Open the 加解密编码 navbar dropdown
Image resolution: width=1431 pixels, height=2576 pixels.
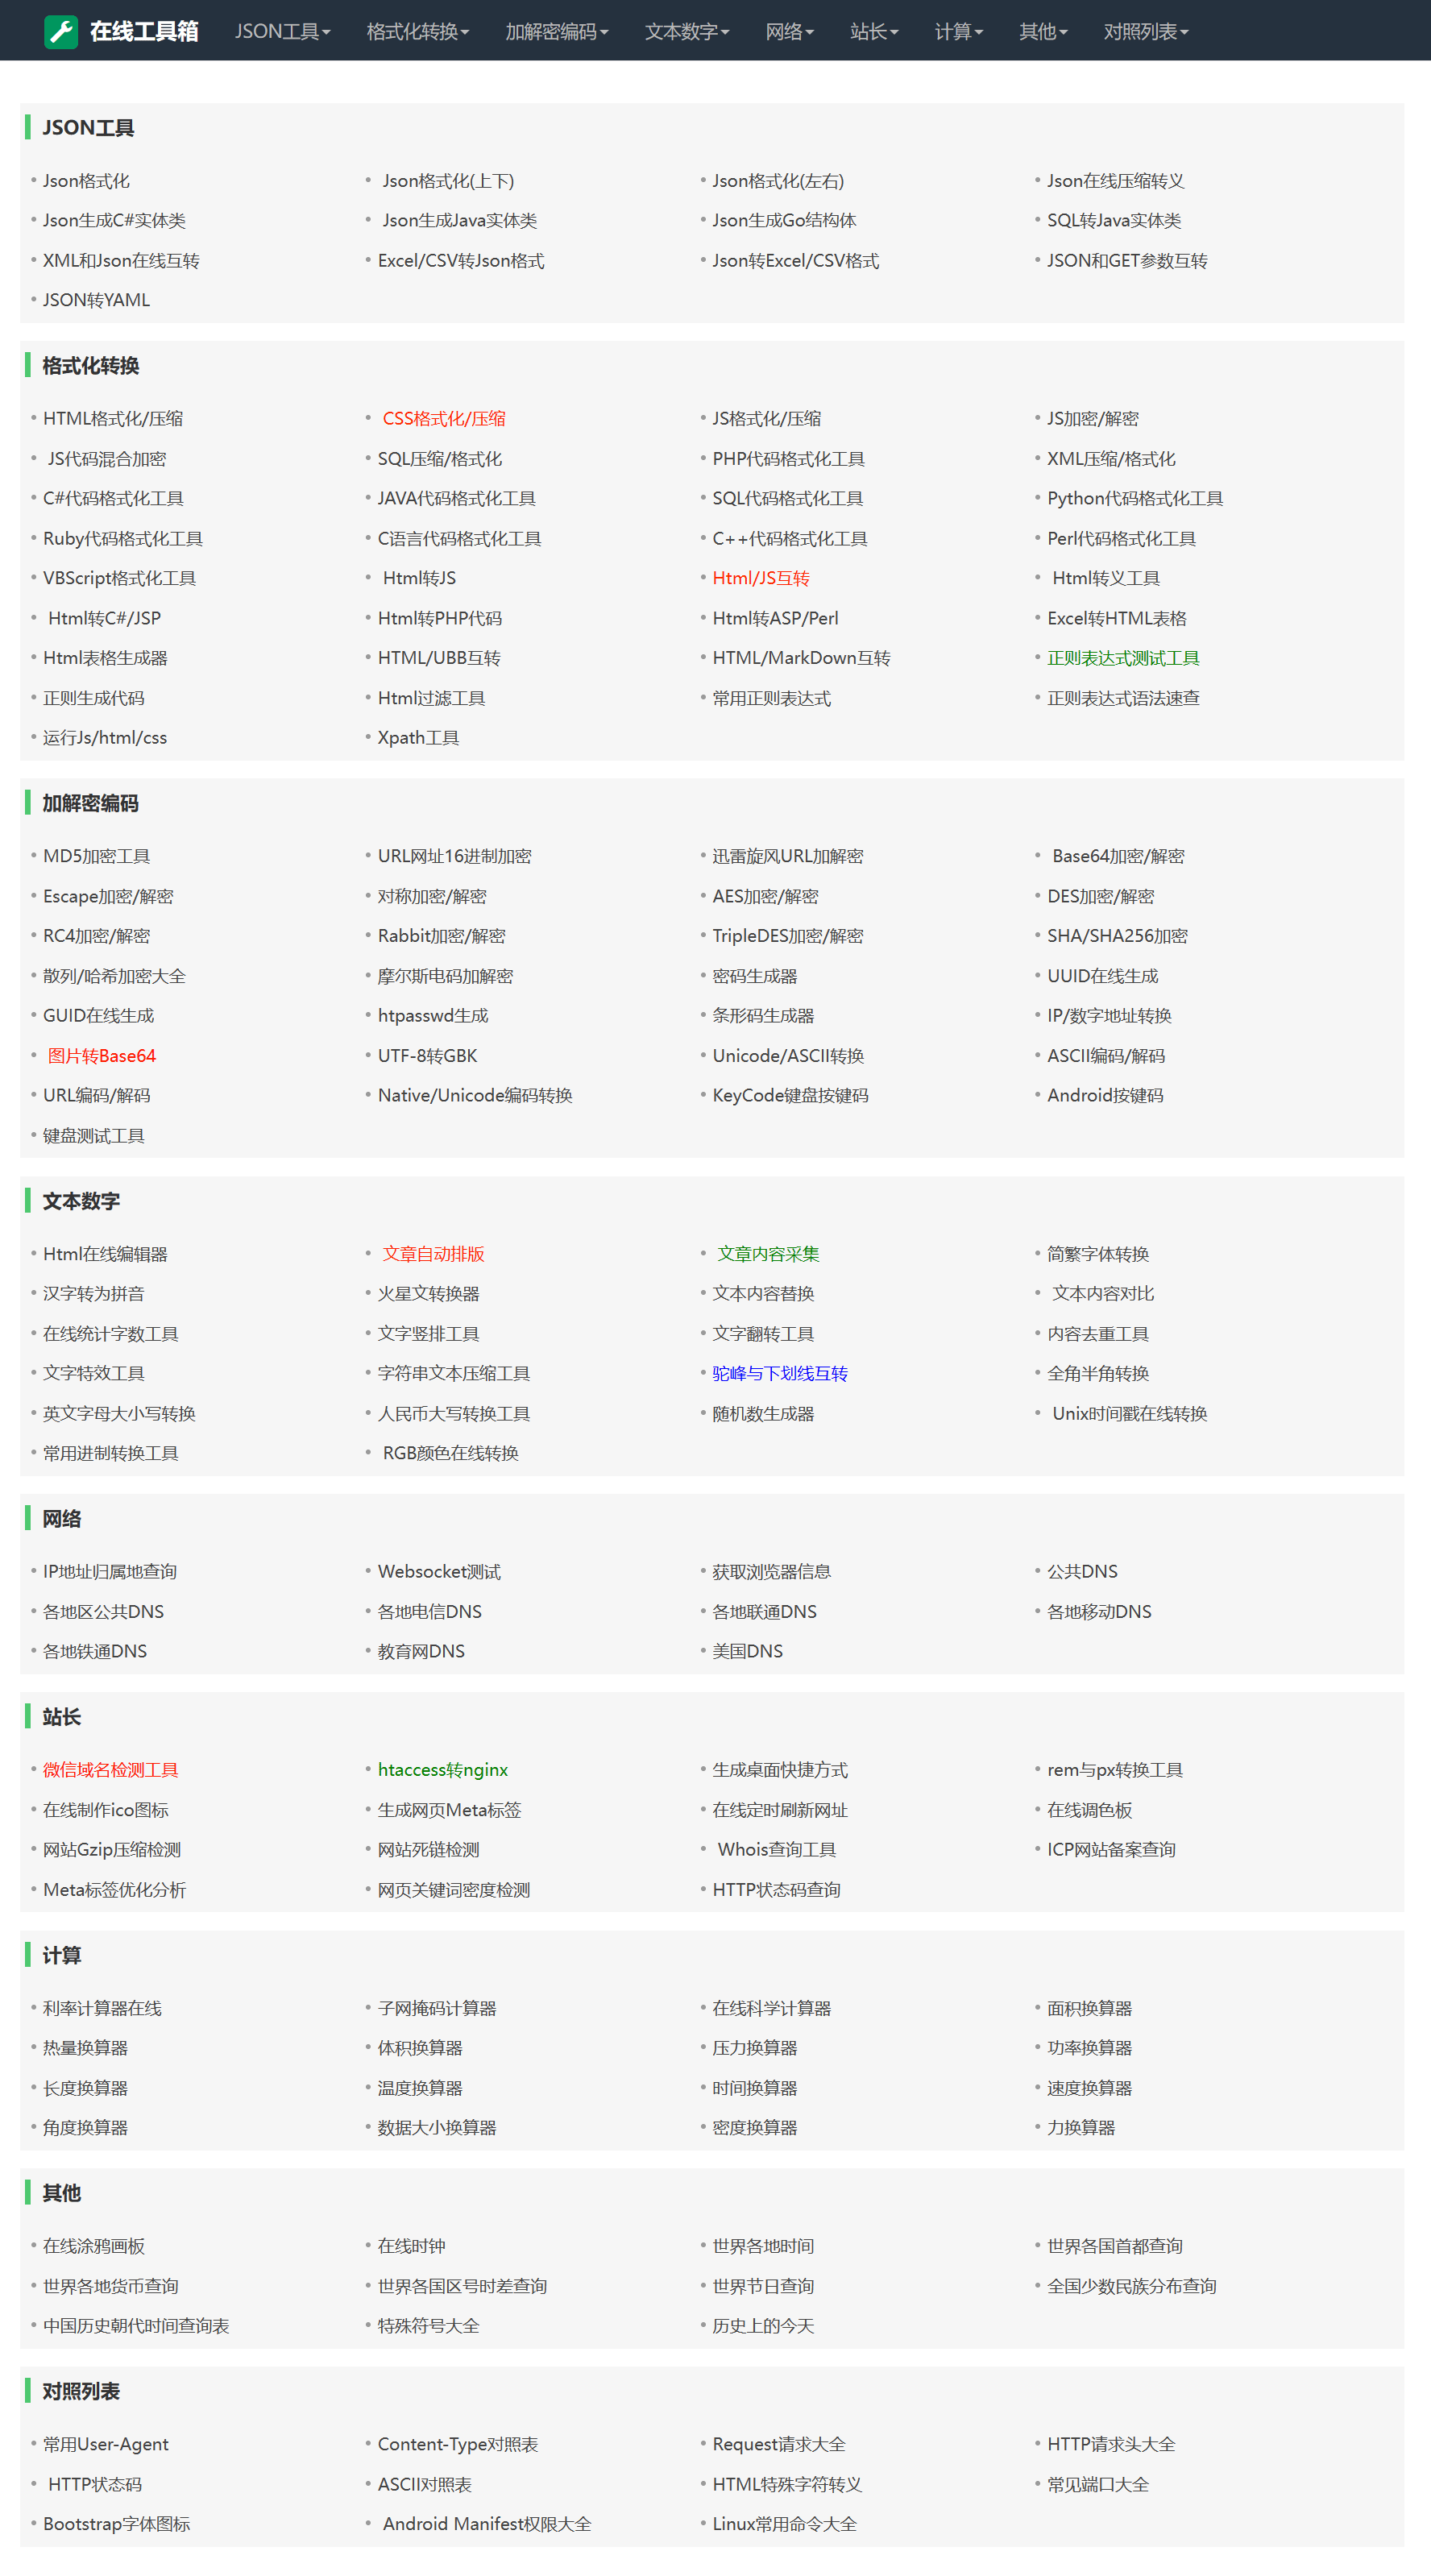pos(556,32)
